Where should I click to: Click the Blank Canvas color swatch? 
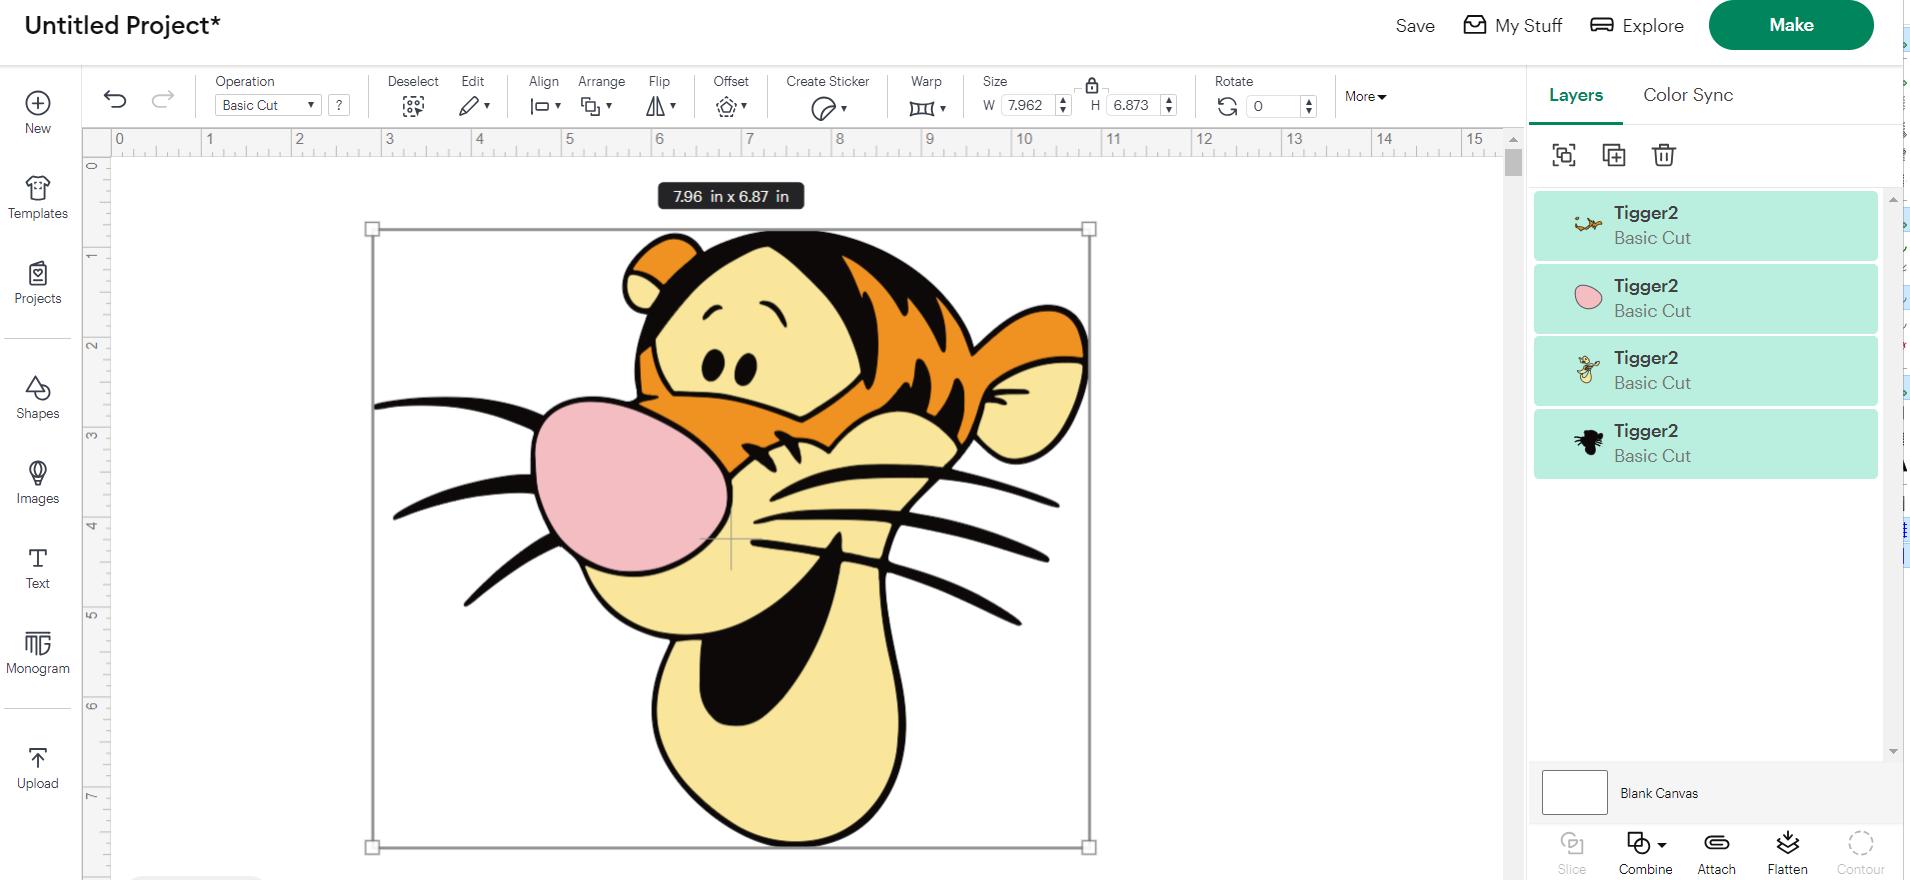tap(1575, 793)
